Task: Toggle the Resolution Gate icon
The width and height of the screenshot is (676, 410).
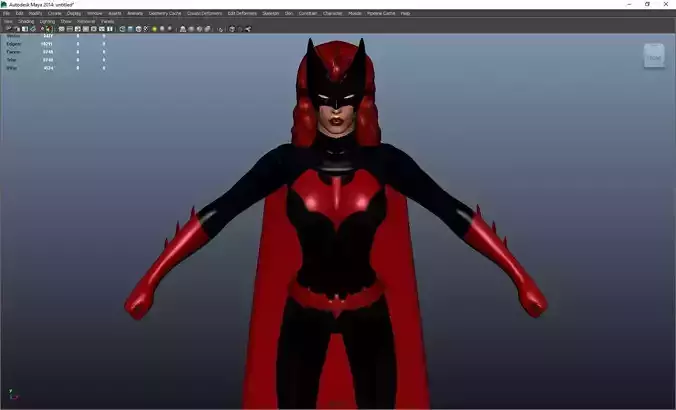Action: [x=78, y=29]
